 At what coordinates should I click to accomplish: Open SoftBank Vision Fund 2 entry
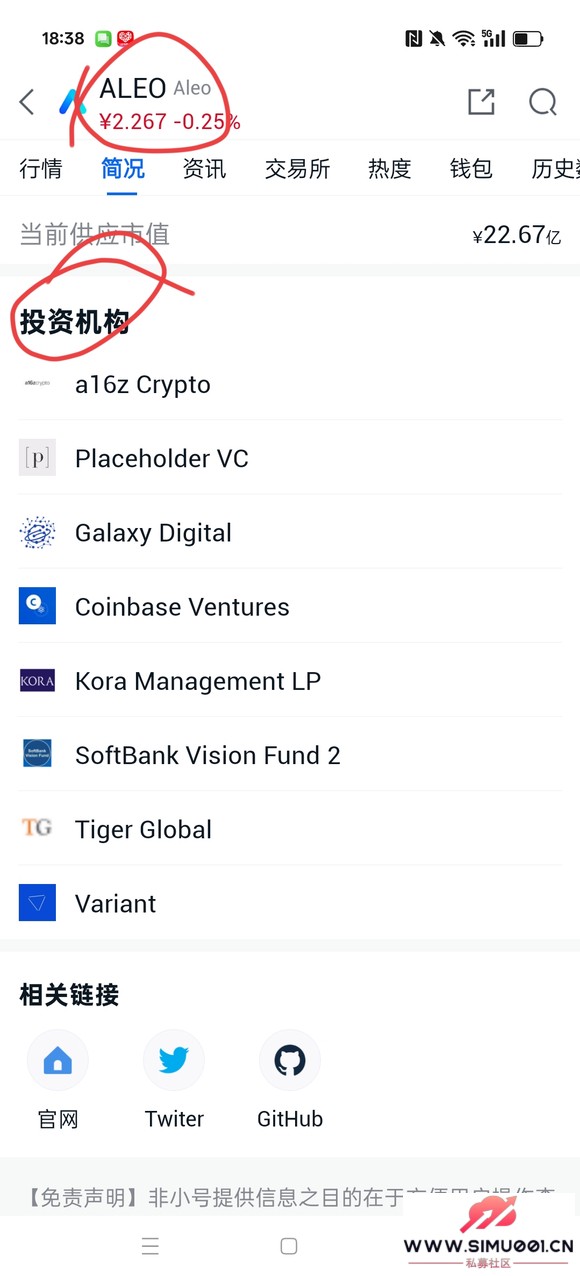pos(290,755)
